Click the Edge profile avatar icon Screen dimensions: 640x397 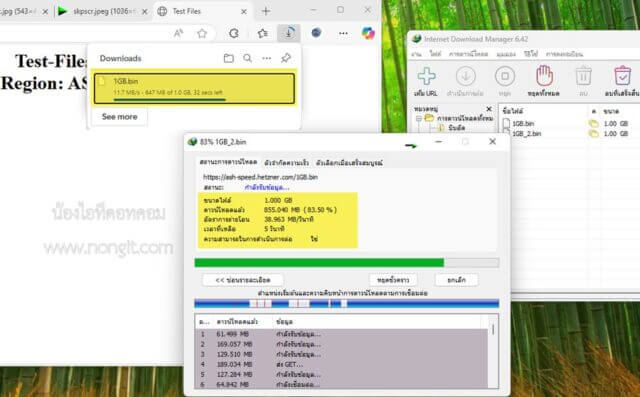[316, 33]
